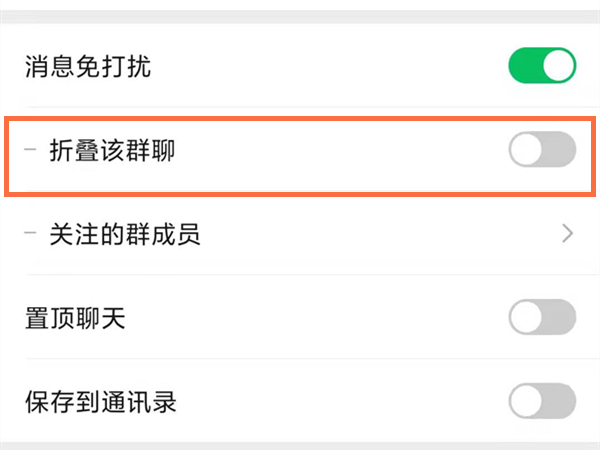Click the 置顶聊天 label text
Screen dimensions: 600x450
[x=75, y=318]
